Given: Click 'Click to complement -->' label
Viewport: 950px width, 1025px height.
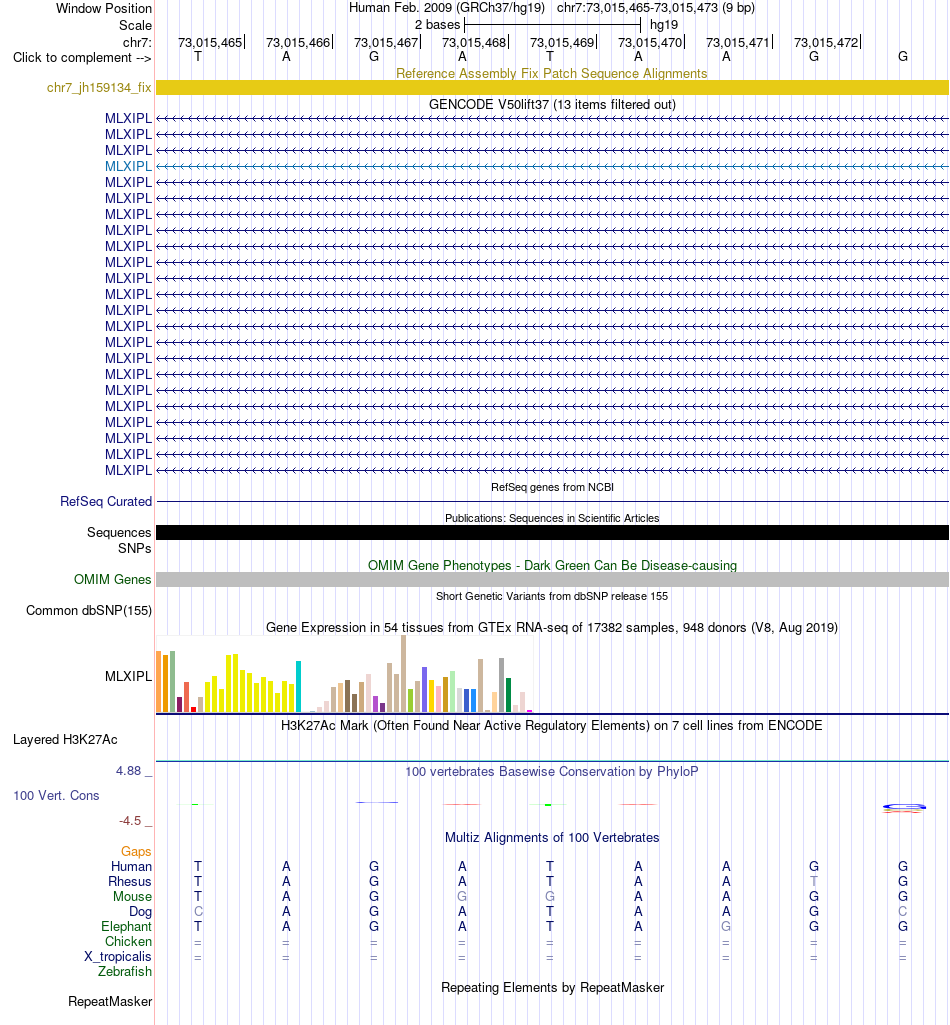Looking at the screenshot, I should (x=82, y=58).
